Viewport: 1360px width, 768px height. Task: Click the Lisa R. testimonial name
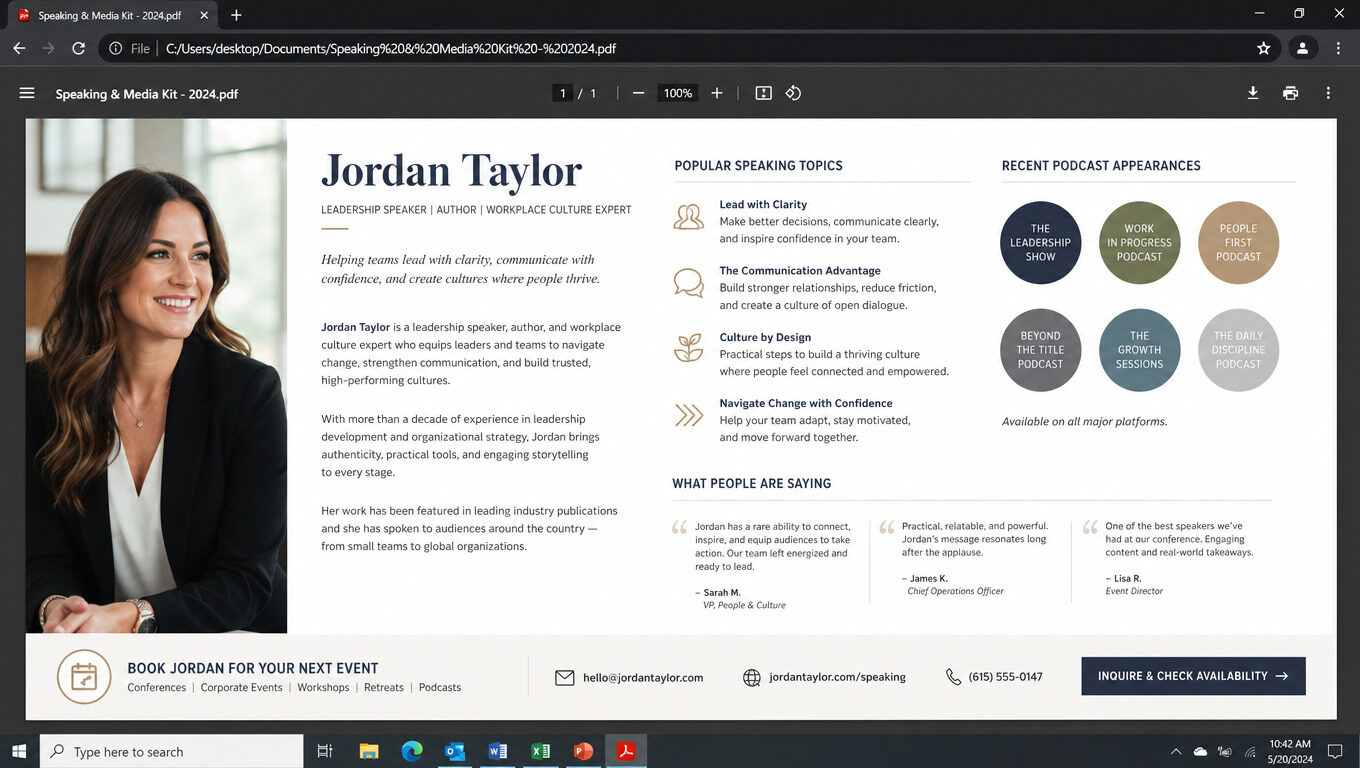pyautogui.click(x=1127, y=579)
